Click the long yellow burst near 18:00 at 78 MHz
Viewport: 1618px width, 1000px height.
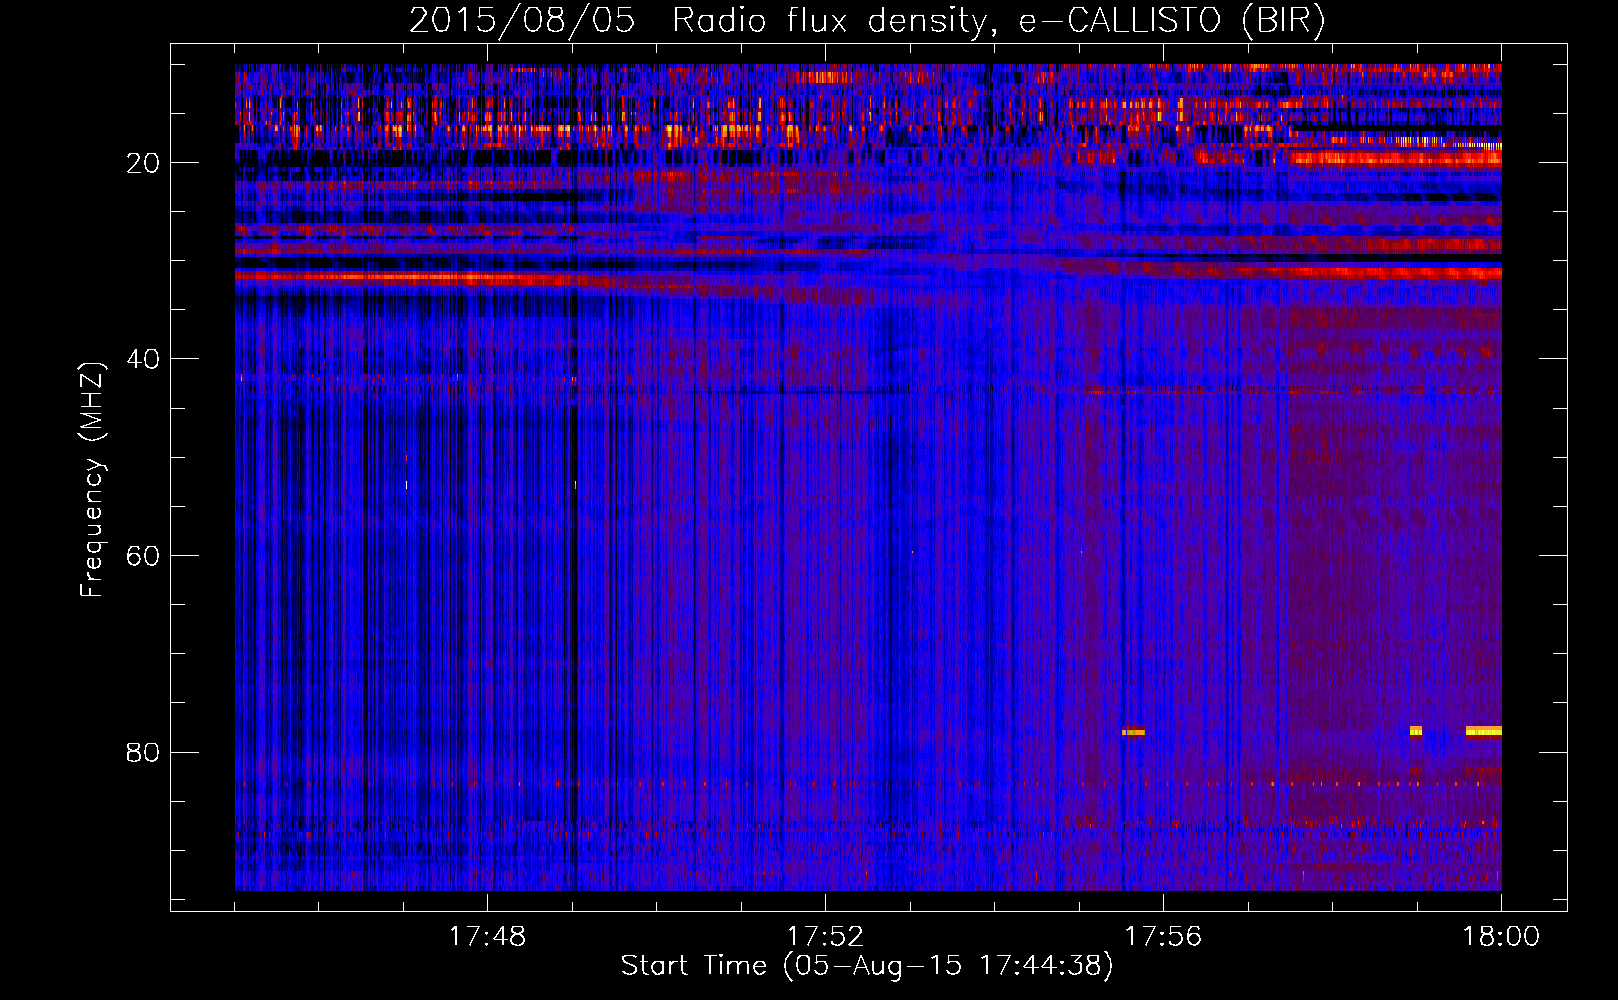pyautogui.click(x=1484, y=731)
